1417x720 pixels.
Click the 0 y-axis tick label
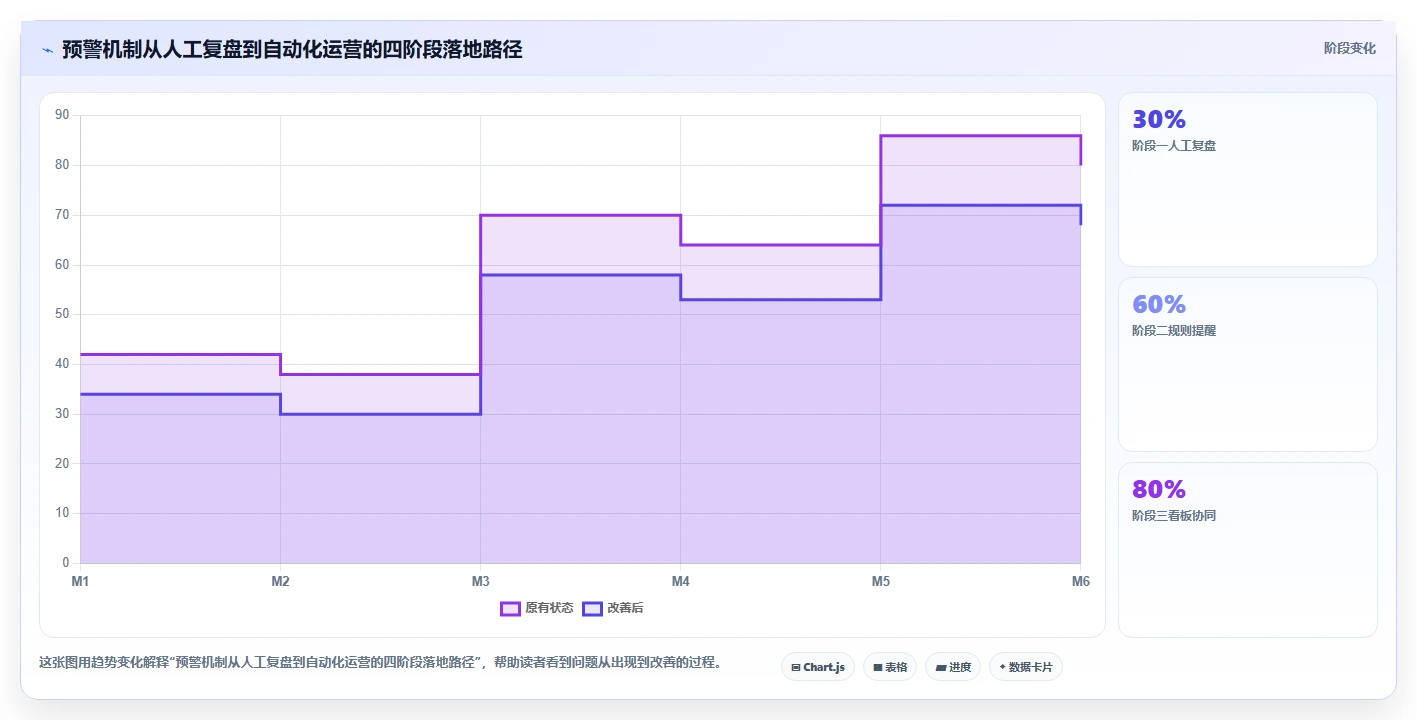(66, 563)
